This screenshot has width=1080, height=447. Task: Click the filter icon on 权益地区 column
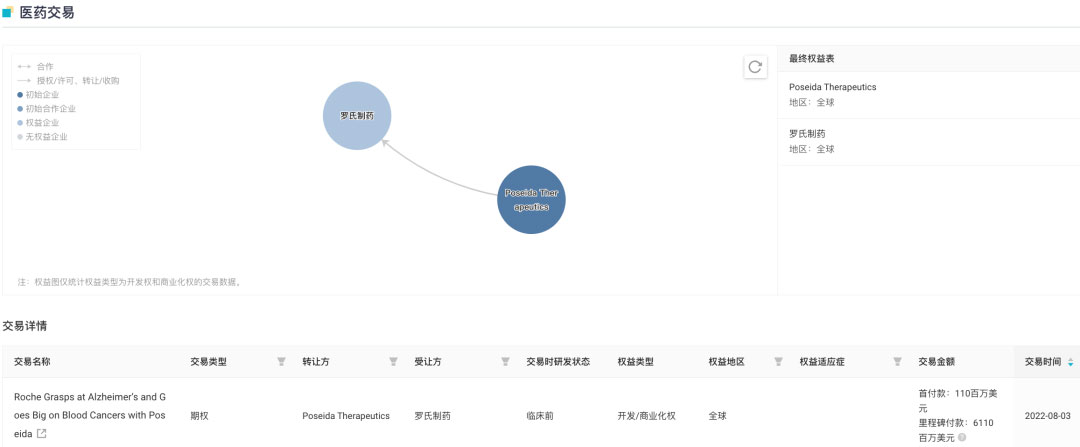click(x=778, y=362)
